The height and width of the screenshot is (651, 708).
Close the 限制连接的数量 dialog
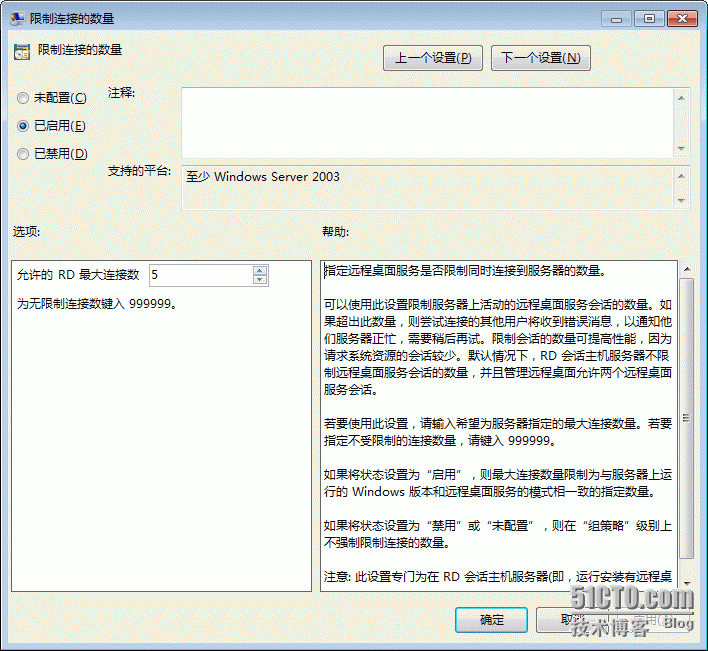pyautogui.click(x=682, y=19)
